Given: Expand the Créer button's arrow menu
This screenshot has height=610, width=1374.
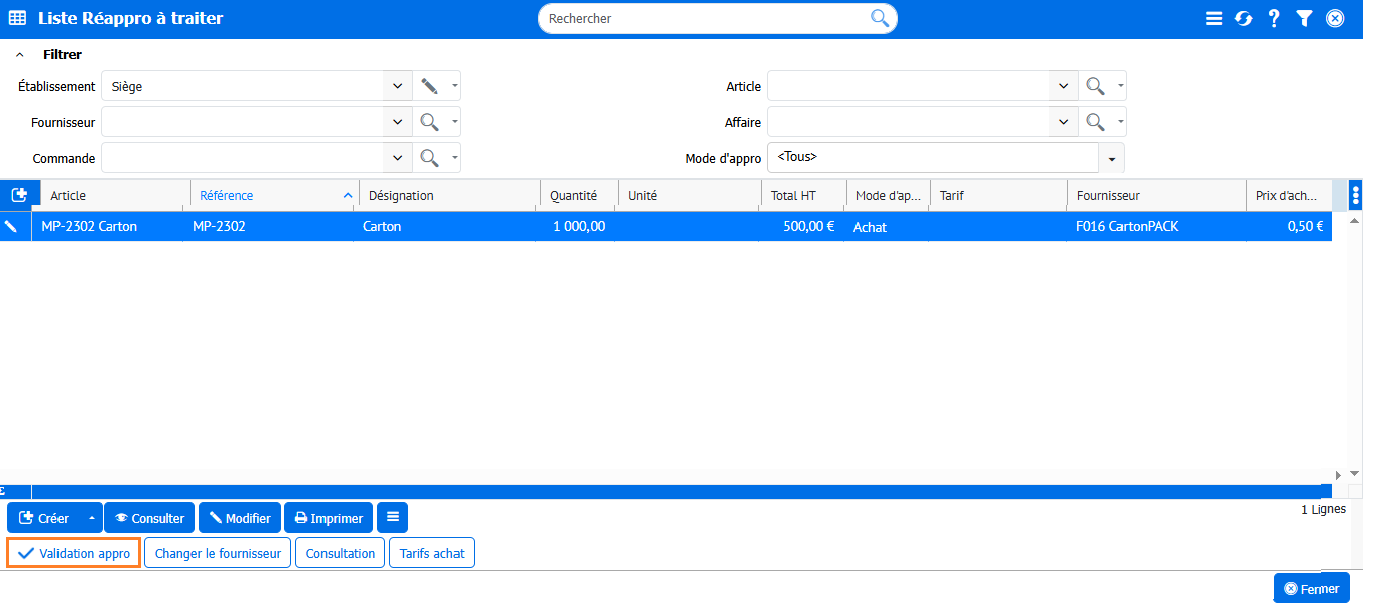Looking at the screenshot, I should point(92,518).
